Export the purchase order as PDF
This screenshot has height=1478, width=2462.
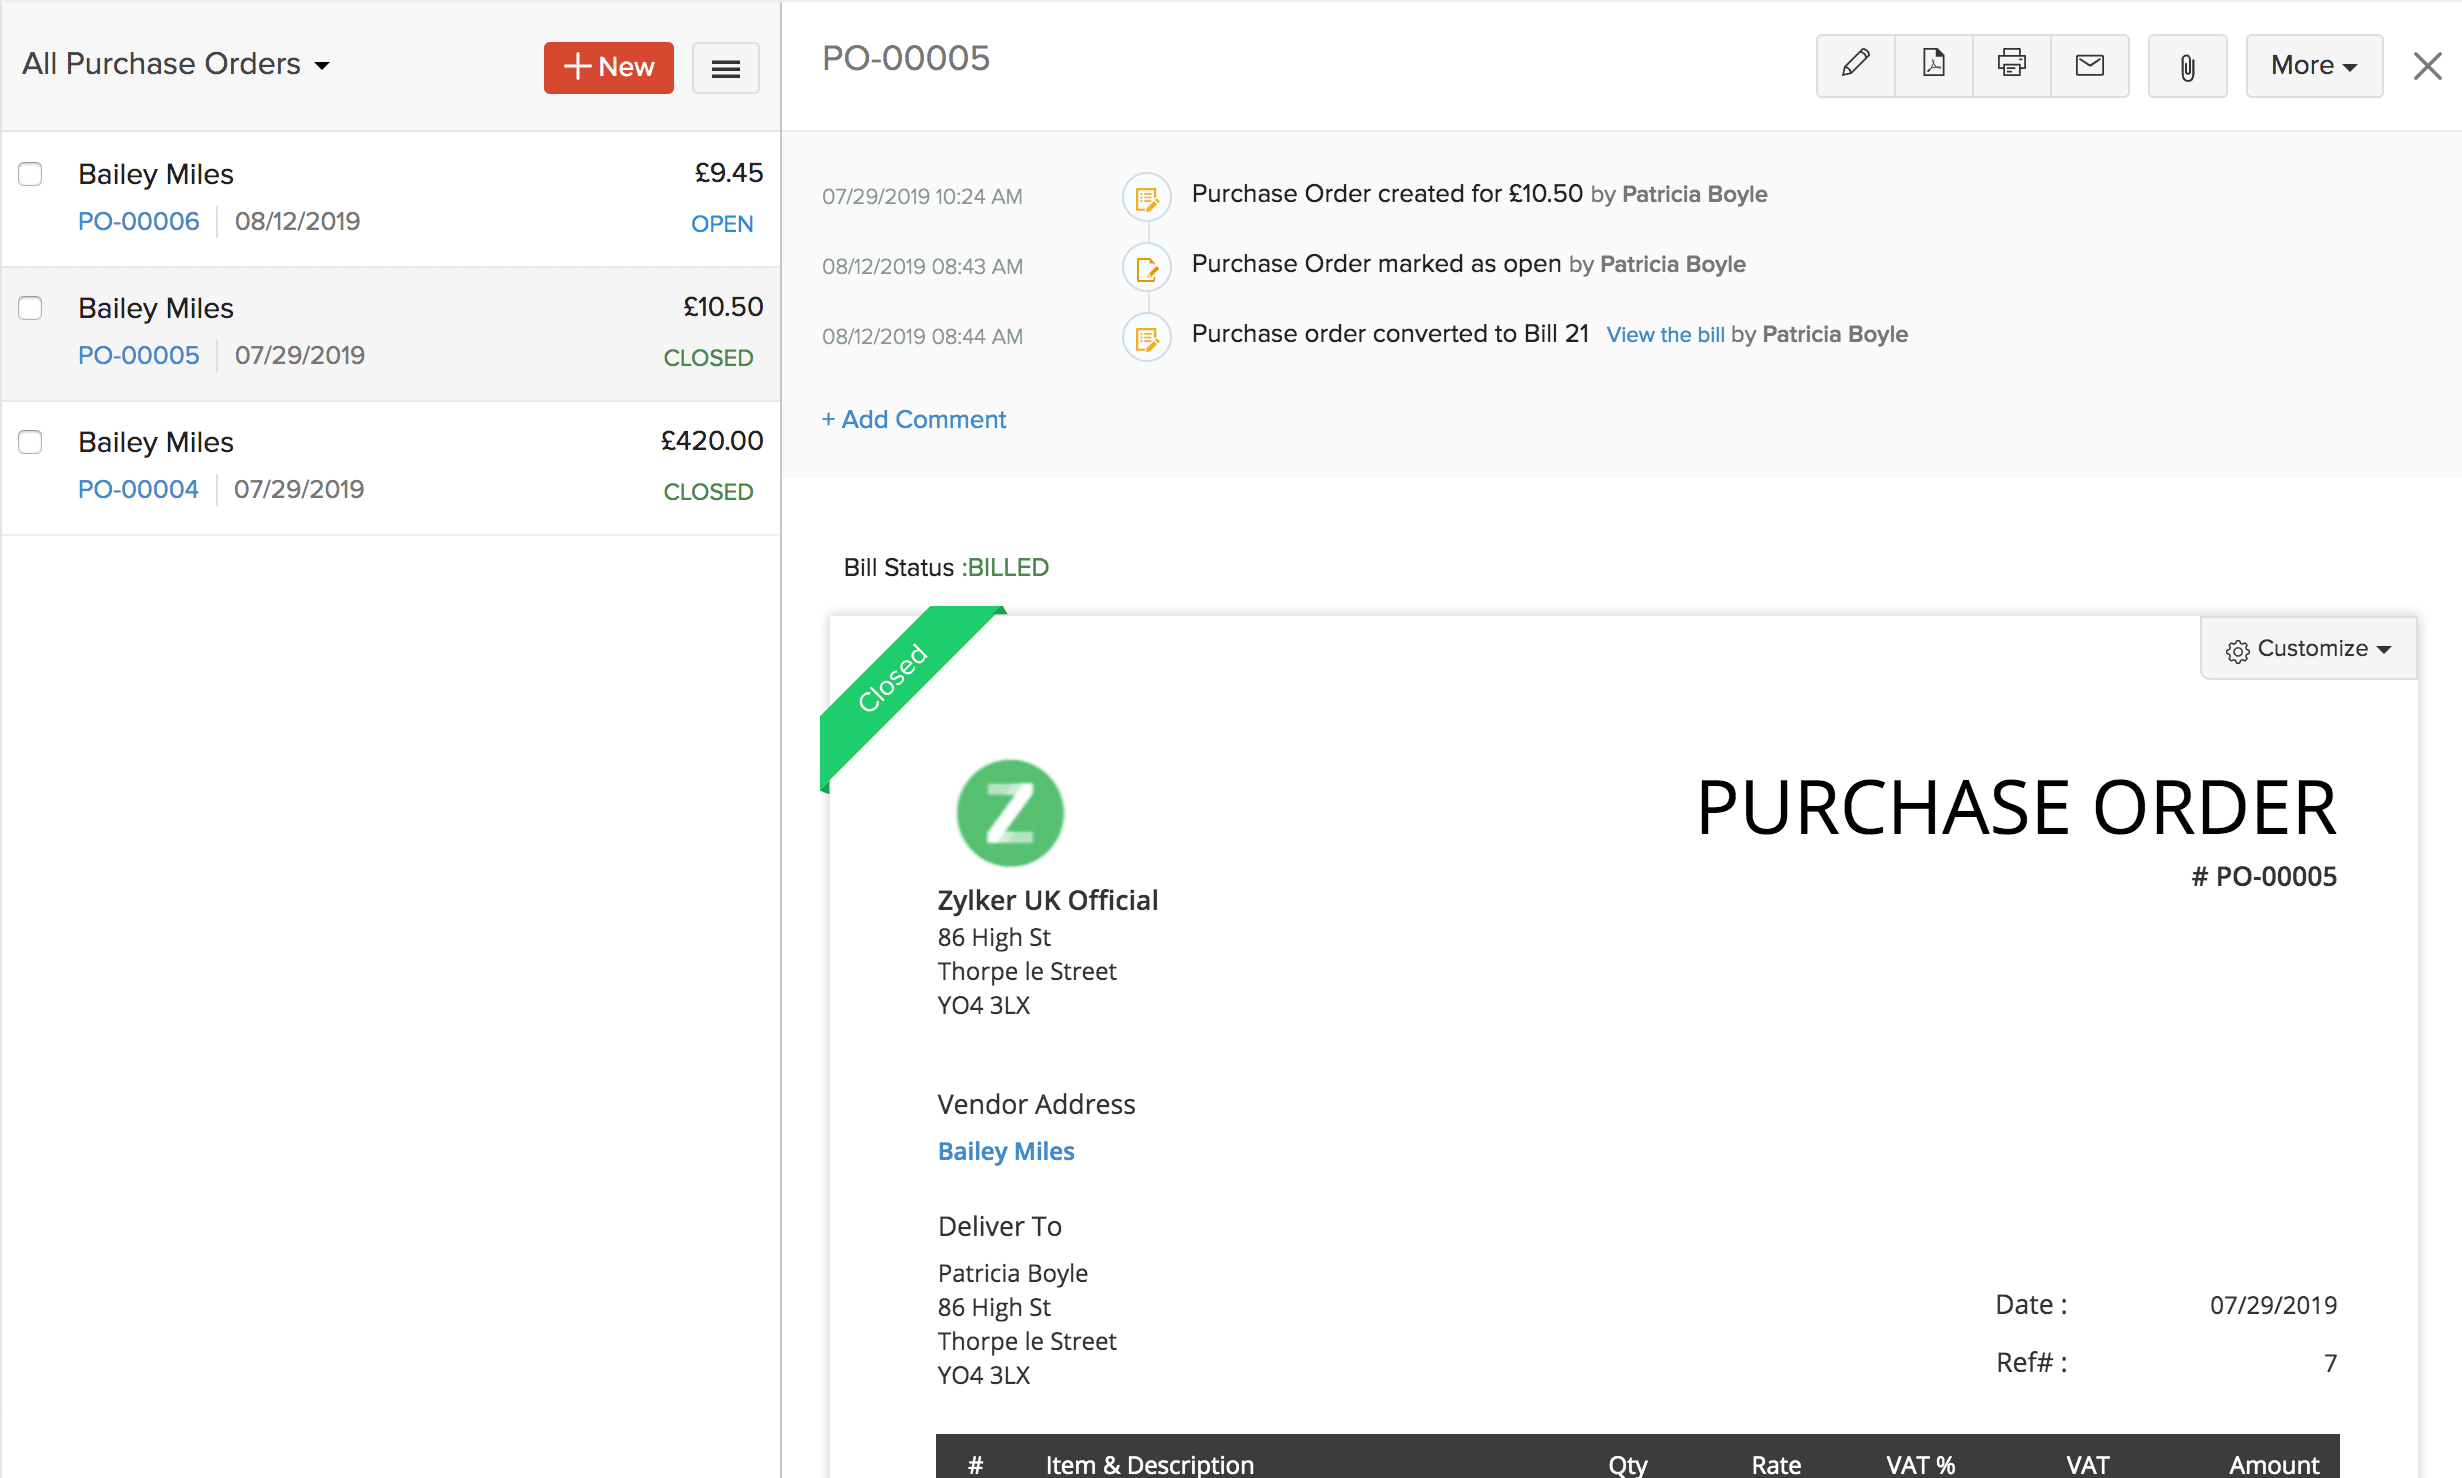pyautogui.click(x=1932, y=66)
